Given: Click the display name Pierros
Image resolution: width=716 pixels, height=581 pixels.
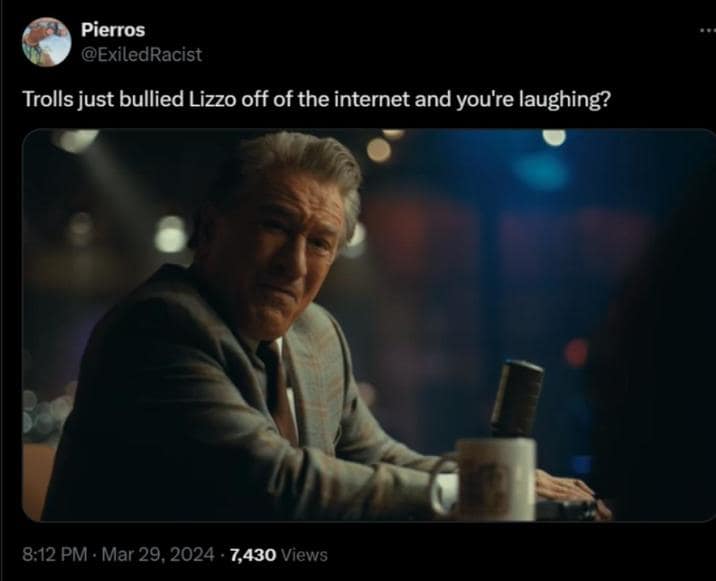Looking at the screenshot, I should [x=113, y=30].
